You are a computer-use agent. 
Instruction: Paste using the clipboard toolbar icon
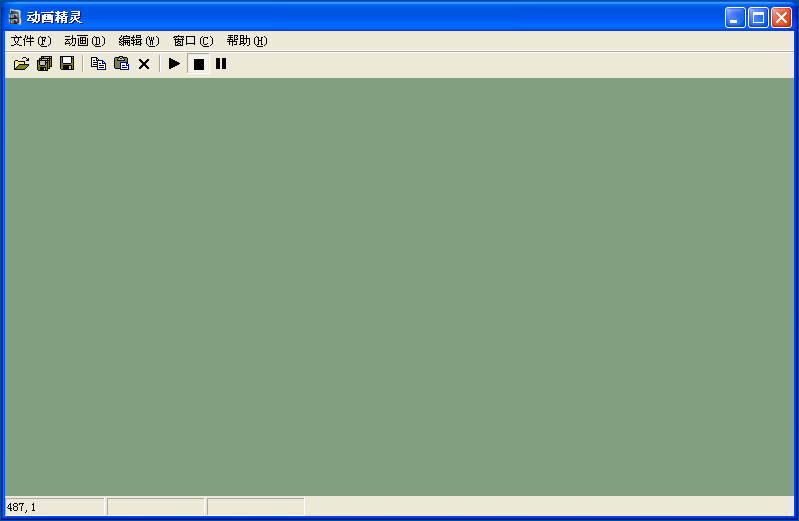click(121, 64)
